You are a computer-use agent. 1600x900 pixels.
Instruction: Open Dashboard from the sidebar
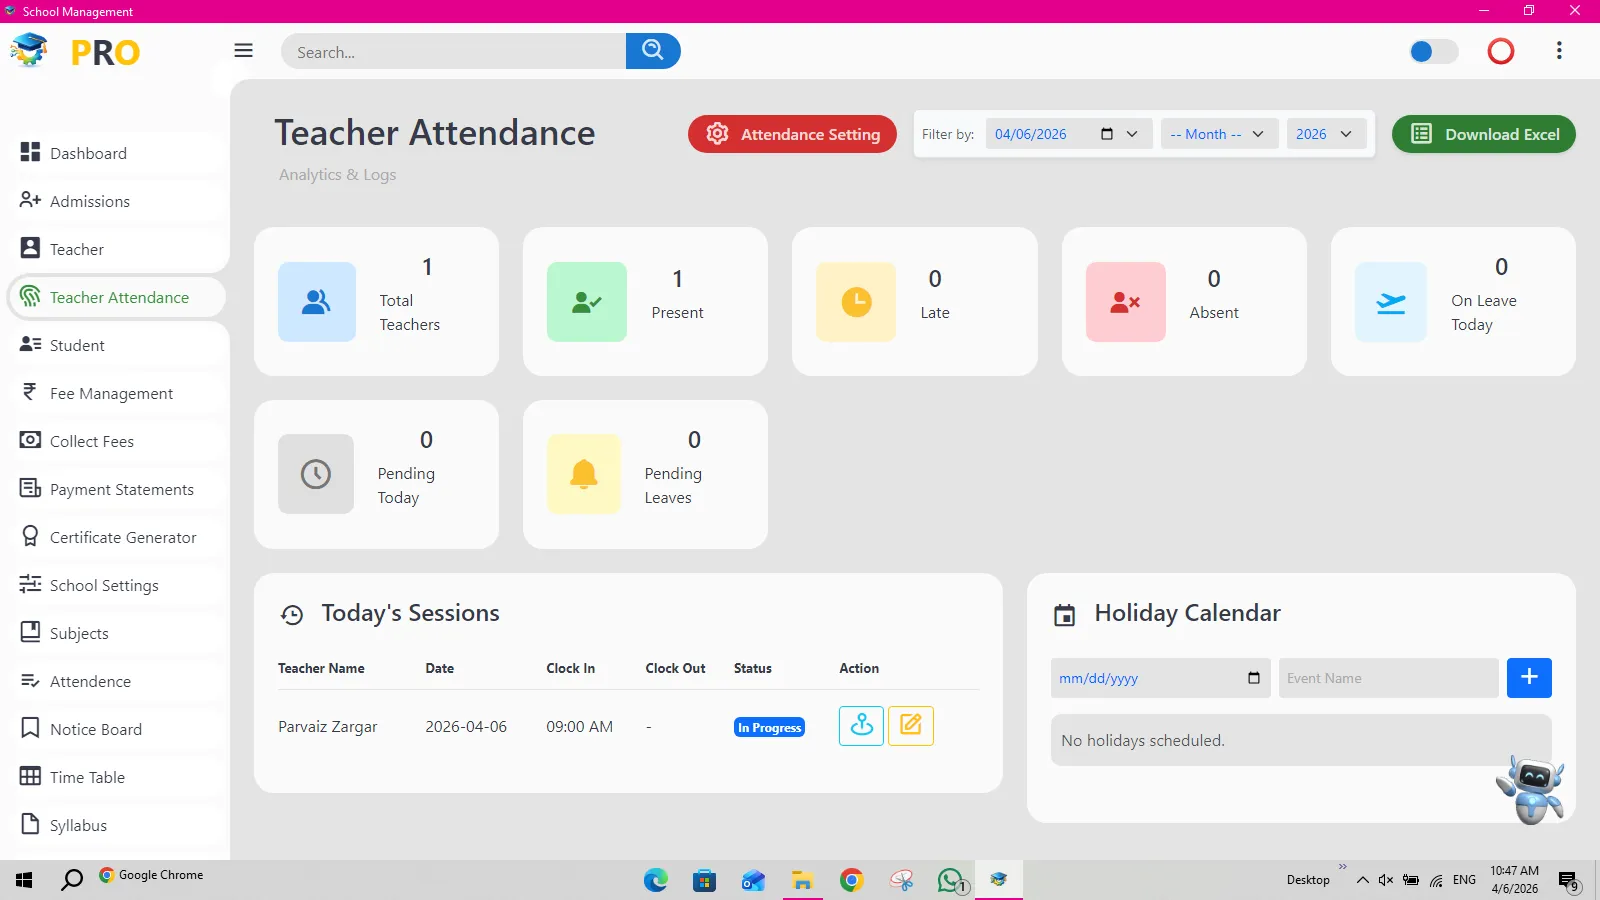118,153
